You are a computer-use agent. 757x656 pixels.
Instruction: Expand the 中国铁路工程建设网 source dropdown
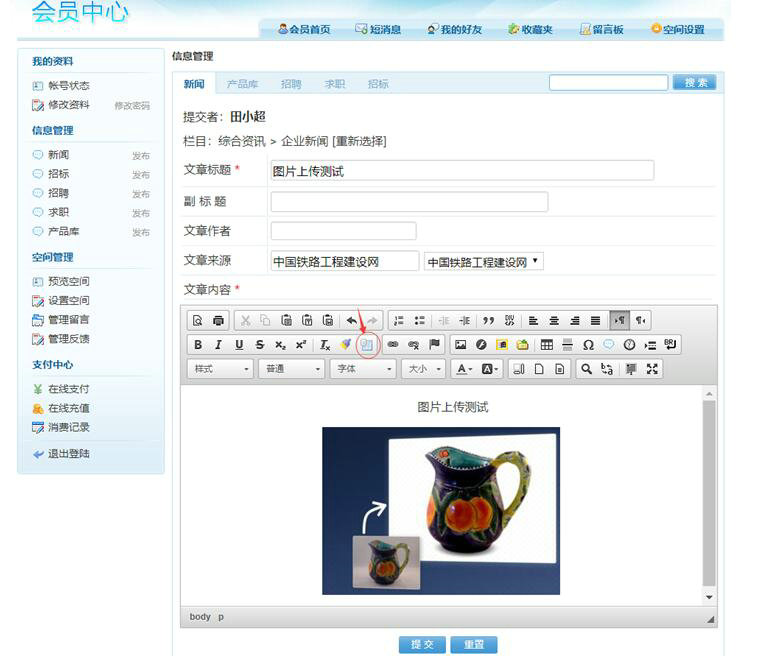click(x=483, y=262)
